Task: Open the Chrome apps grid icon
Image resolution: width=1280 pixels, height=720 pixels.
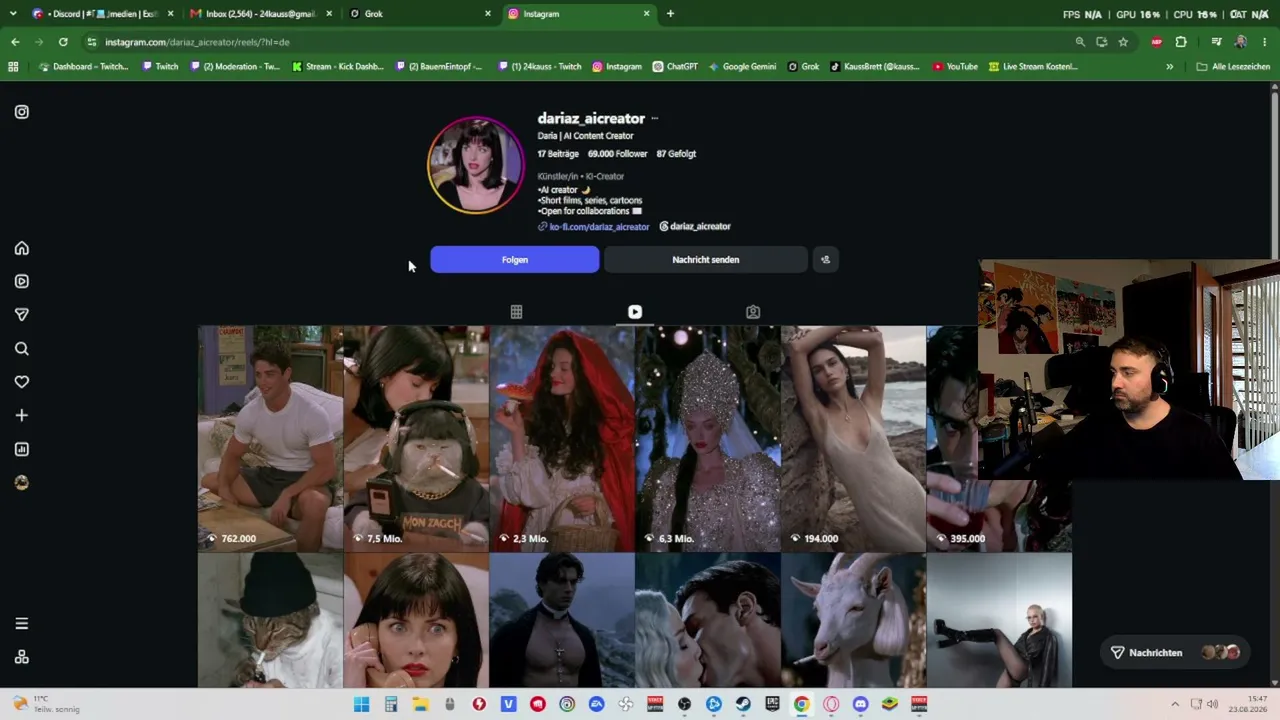Action: coord(13,67)
